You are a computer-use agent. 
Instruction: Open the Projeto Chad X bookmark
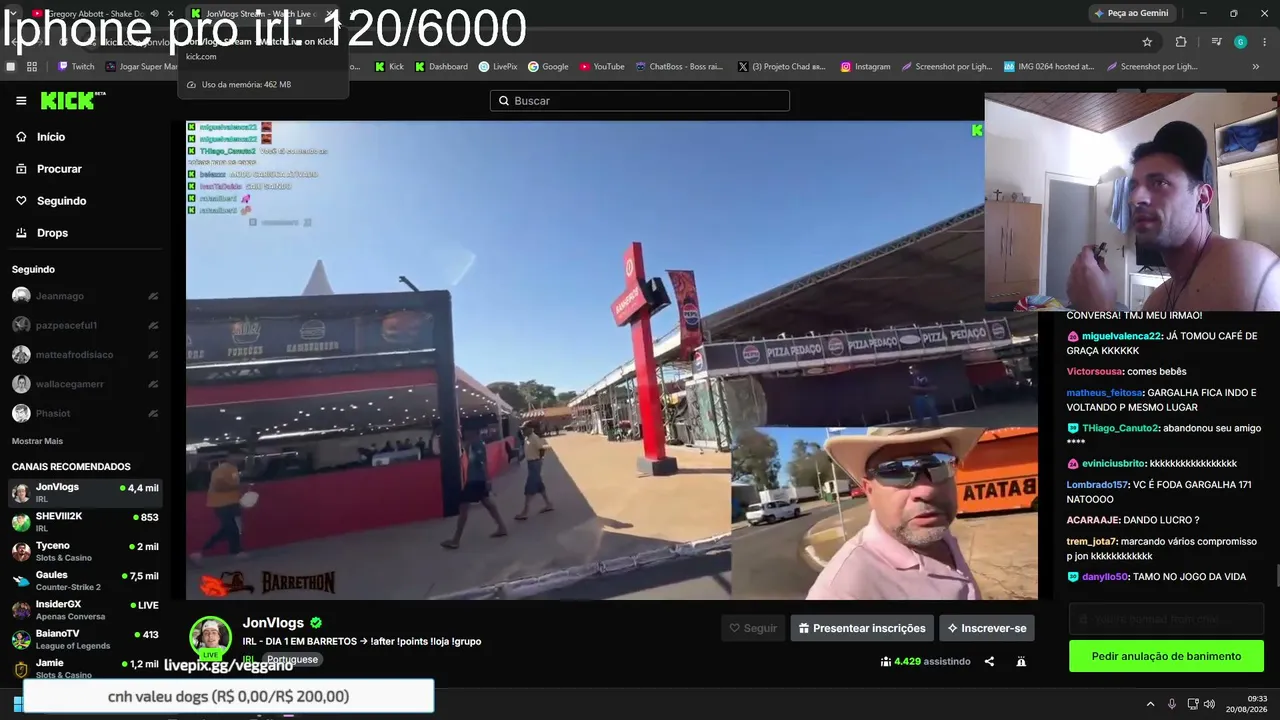coord(782,67)
